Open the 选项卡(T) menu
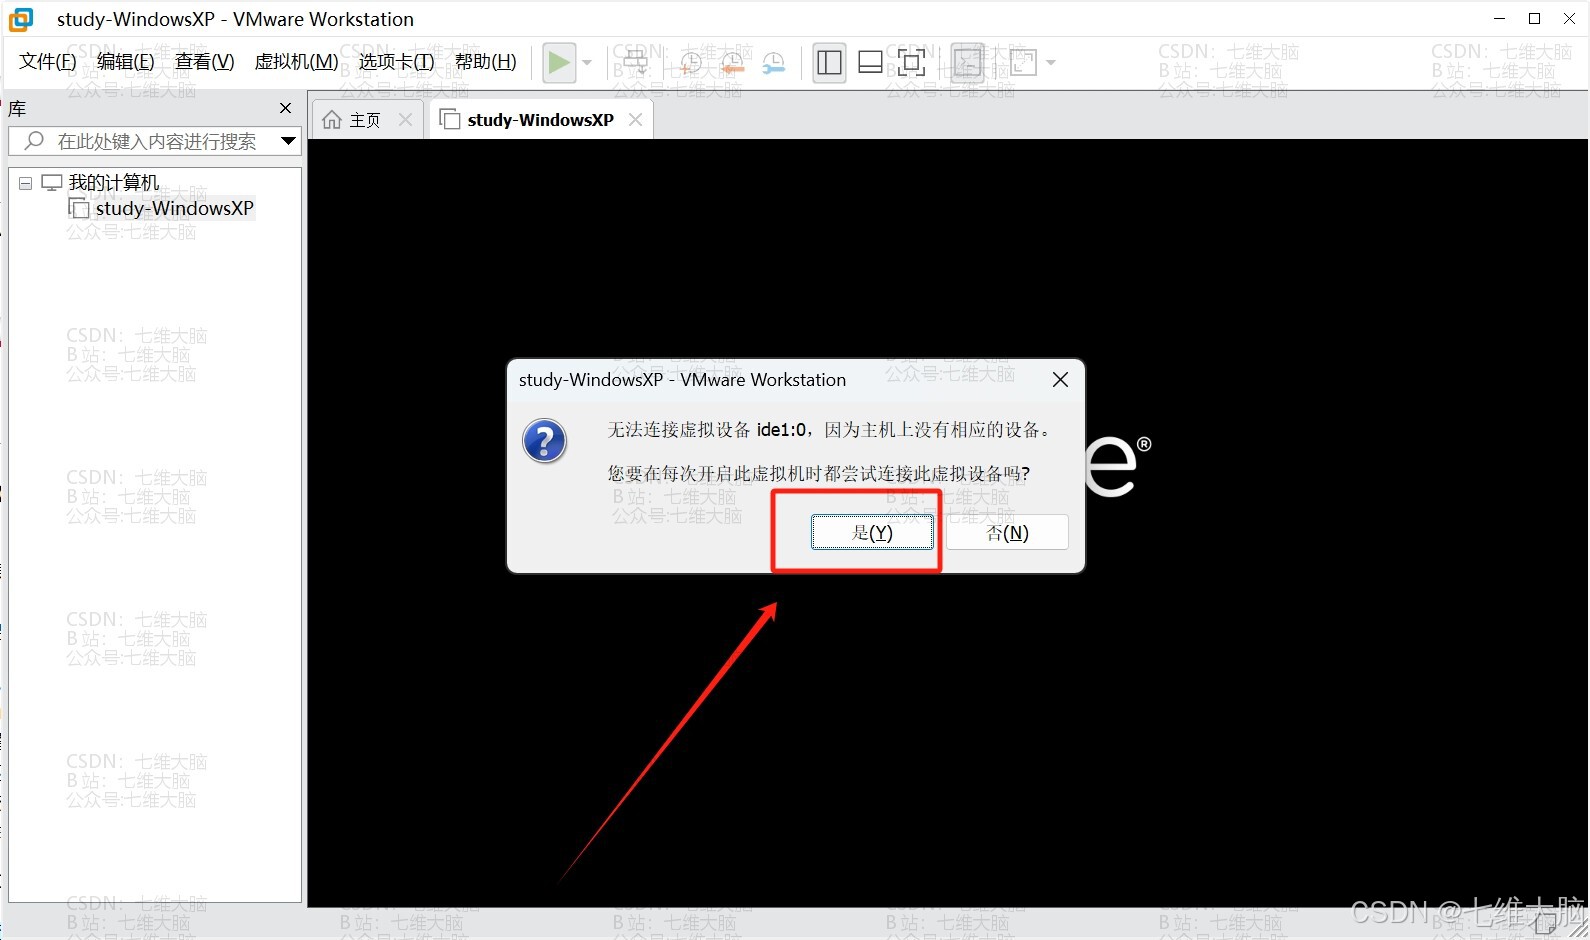 click(397, 62)
